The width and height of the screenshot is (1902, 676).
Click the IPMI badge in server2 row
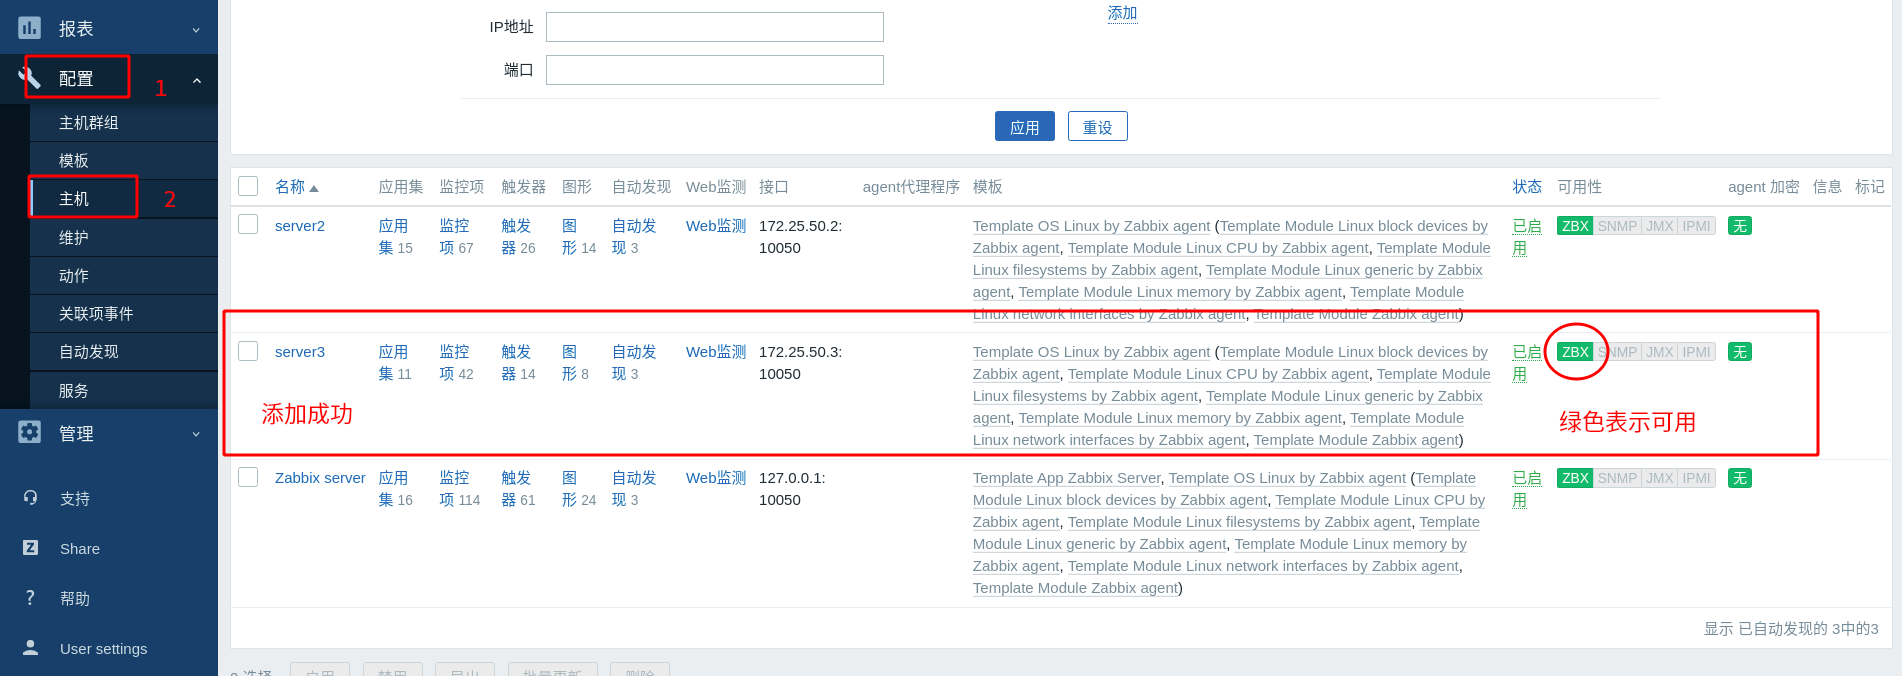click(1697, 226)
